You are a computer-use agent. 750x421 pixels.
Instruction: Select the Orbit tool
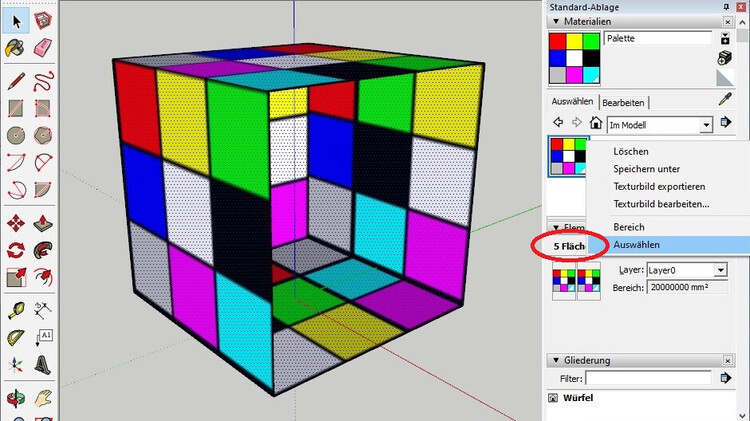point(16,398)
